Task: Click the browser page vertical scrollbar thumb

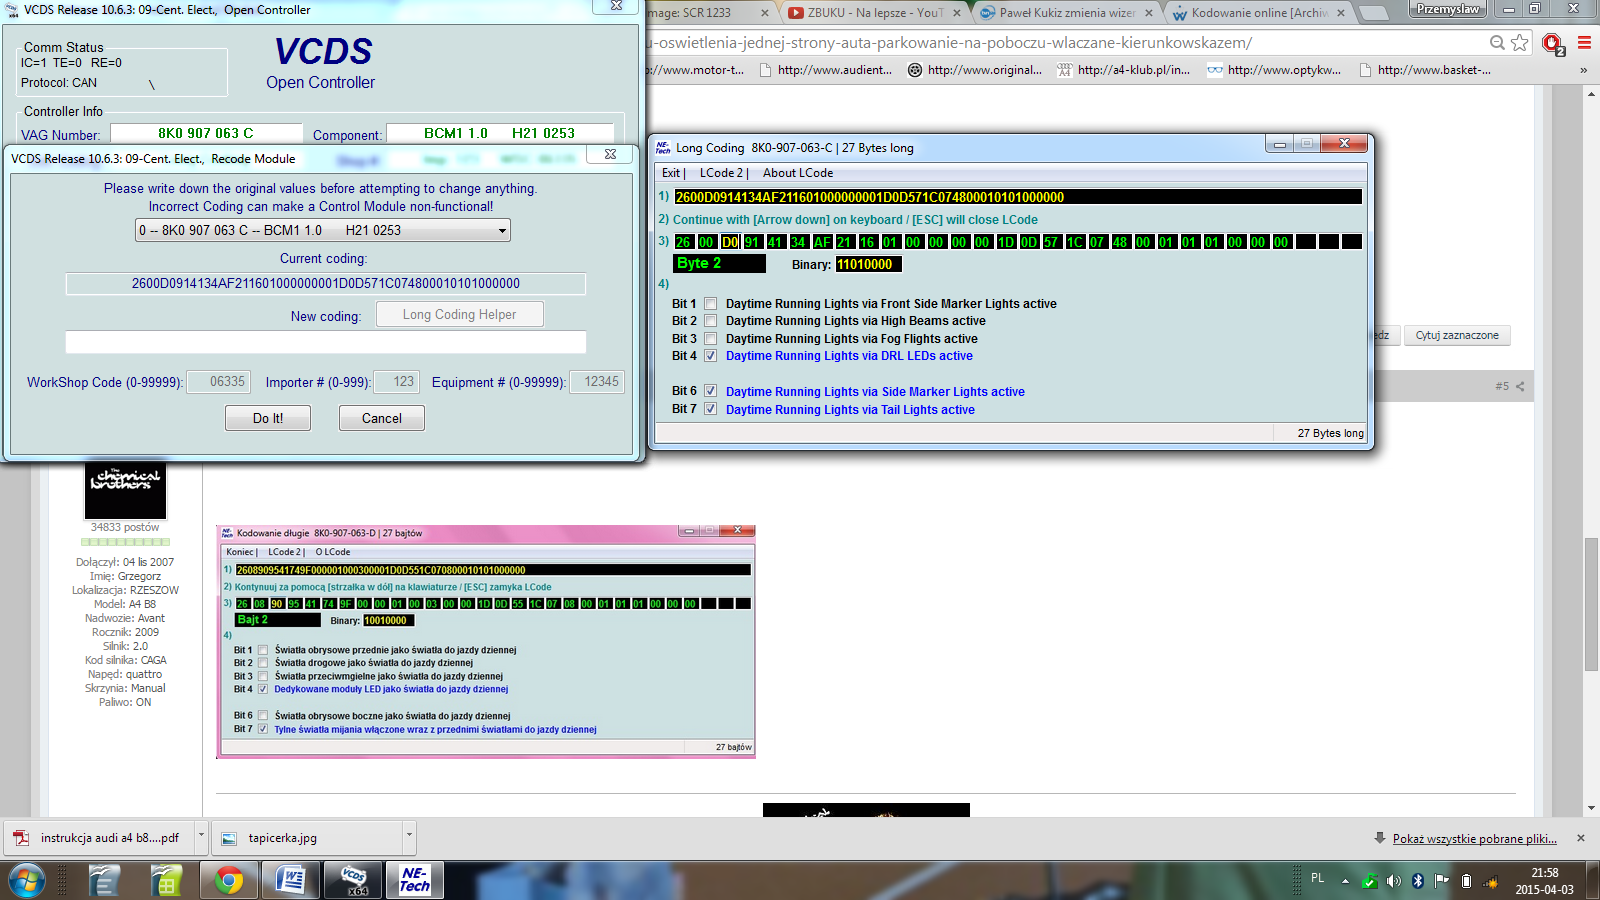Action: coord(1591,605)
